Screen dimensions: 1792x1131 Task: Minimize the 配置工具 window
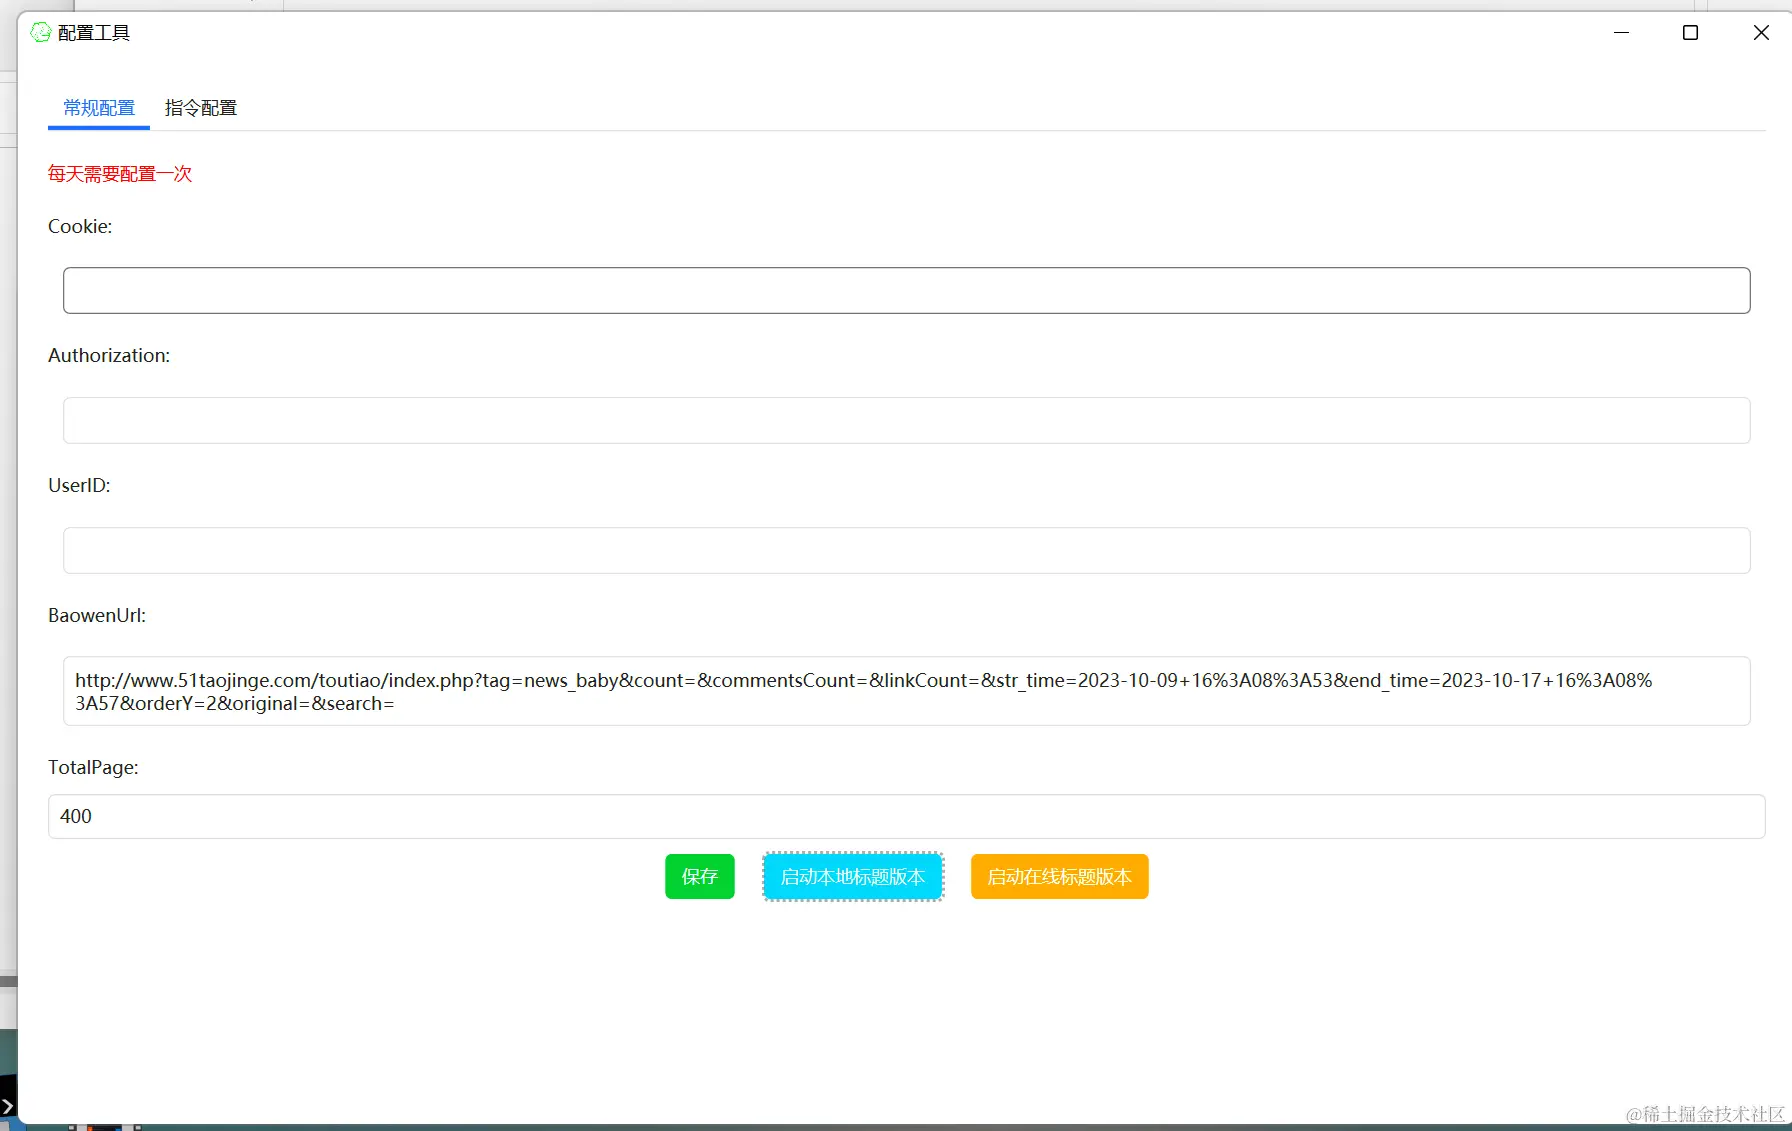click(x=1621, y=33)
